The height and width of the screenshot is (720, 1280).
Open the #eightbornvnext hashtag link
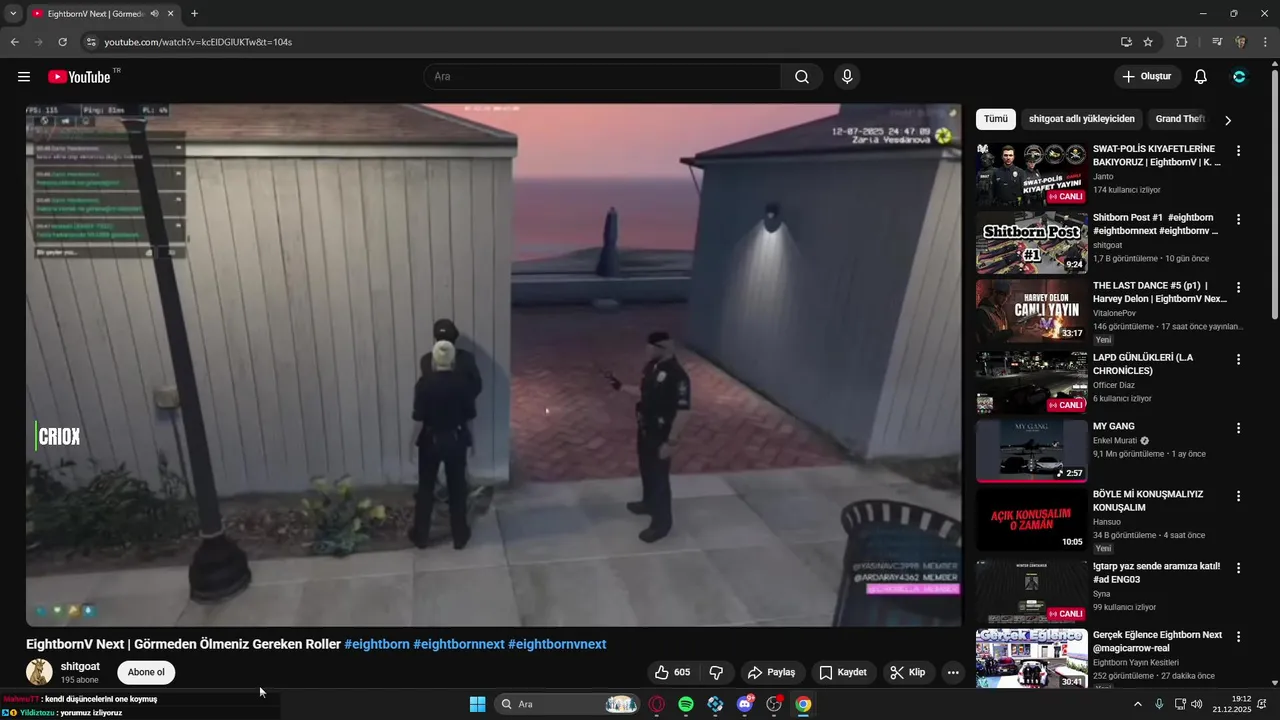(557, 645)
